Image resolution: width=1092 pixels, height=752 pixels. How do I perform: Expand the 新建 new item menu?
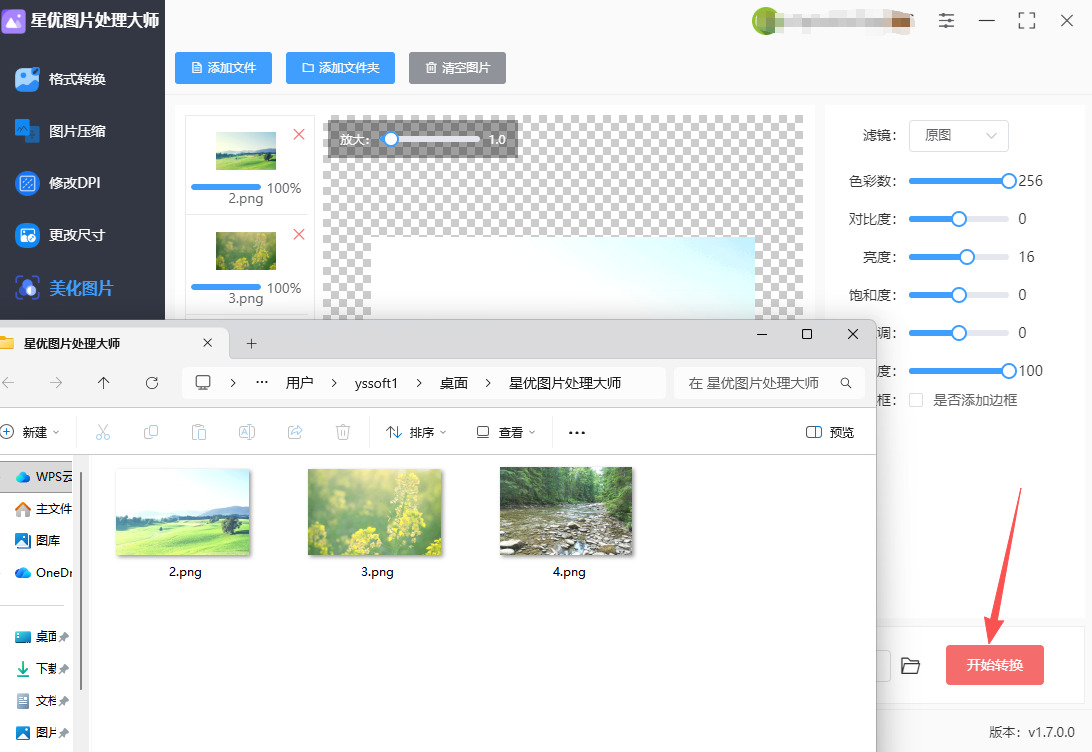click(31, 432)
